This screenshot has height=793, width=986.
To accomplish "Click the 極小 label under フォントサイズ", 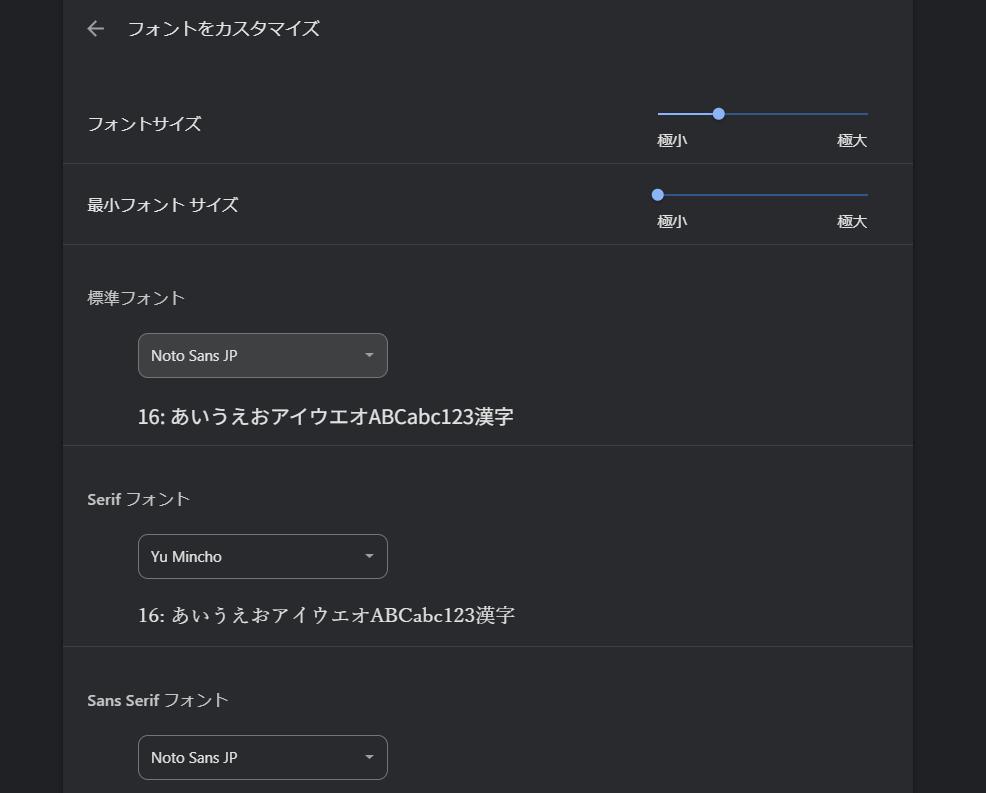I will point(671,140).
